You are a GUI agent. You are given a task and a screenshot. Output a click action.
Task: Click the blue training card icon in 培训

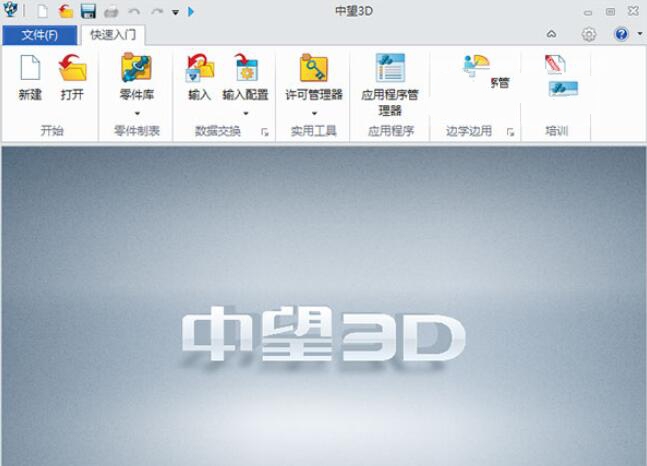pyautogui.click(x=563, y=89)
